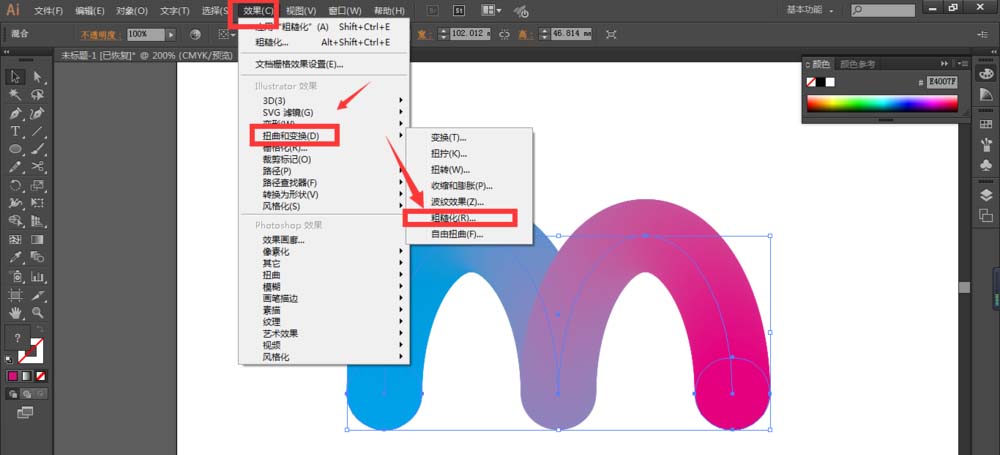This screenshot has height=455, width=1000.
Task: Open the 编辑(E) menu
Action: (89, 11)
